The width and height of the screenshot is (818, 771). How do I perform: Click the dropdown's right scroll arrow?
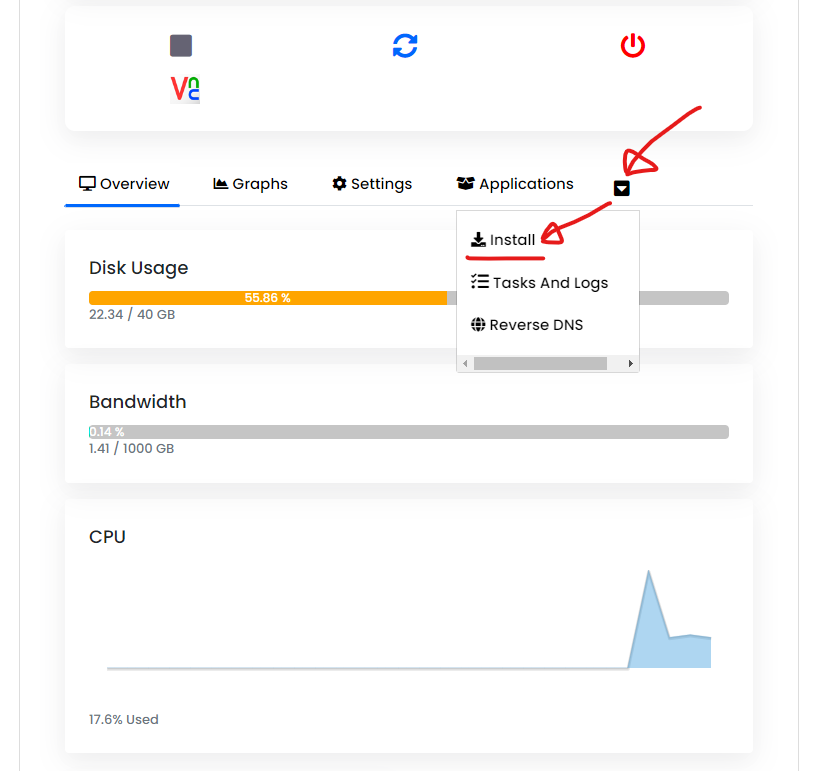(x=631, y=364)
